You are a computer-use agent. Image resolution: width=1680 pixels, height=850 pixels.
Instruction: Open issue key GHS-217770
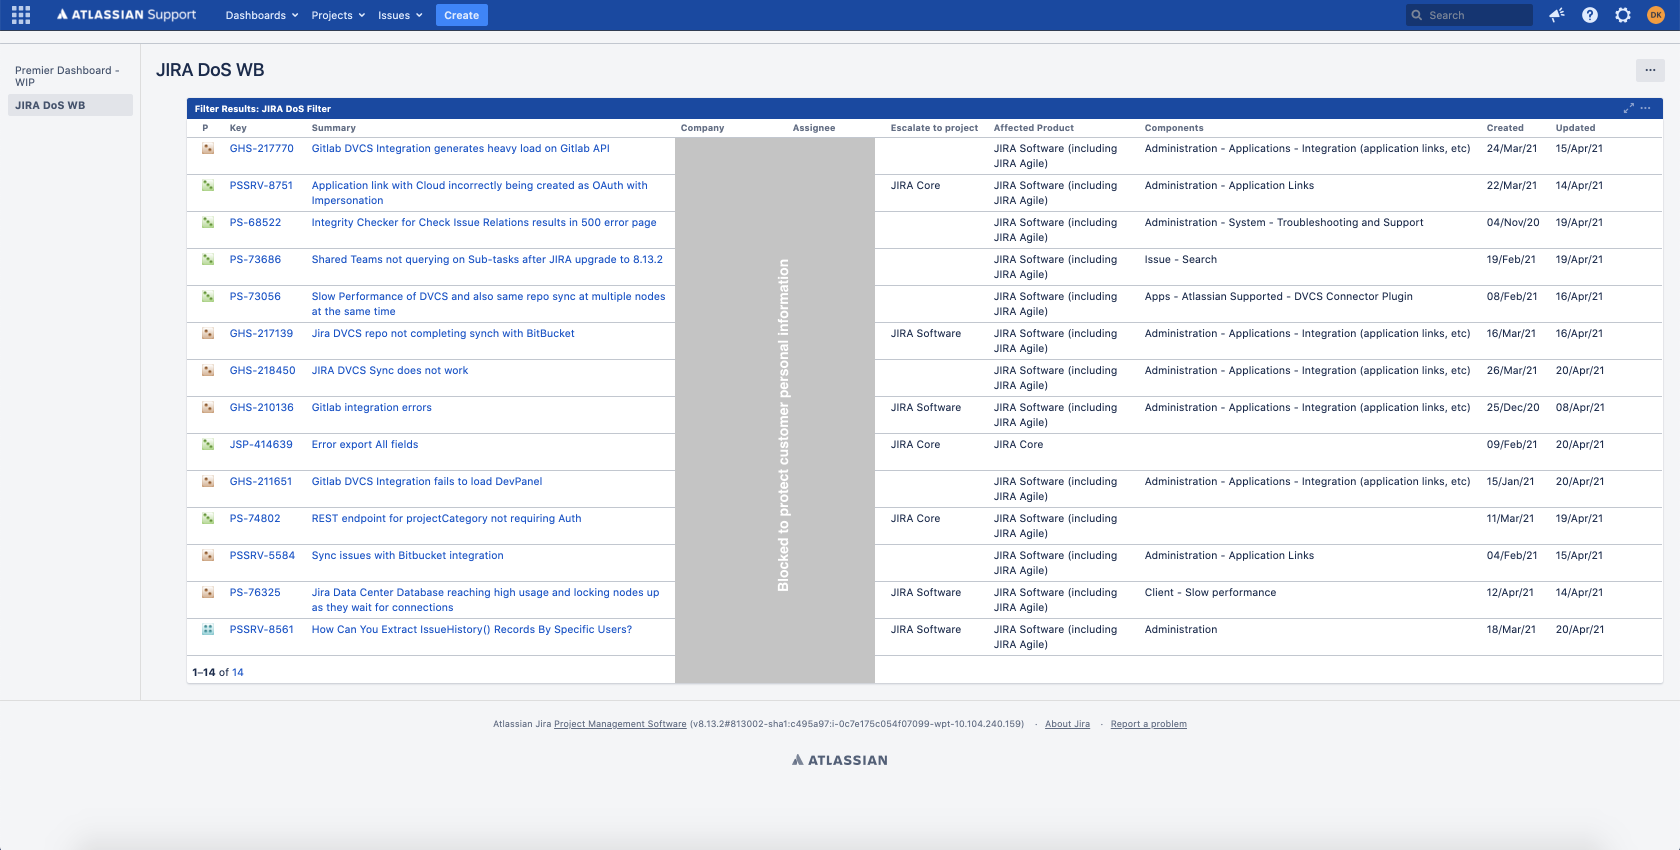pos(262,148)
